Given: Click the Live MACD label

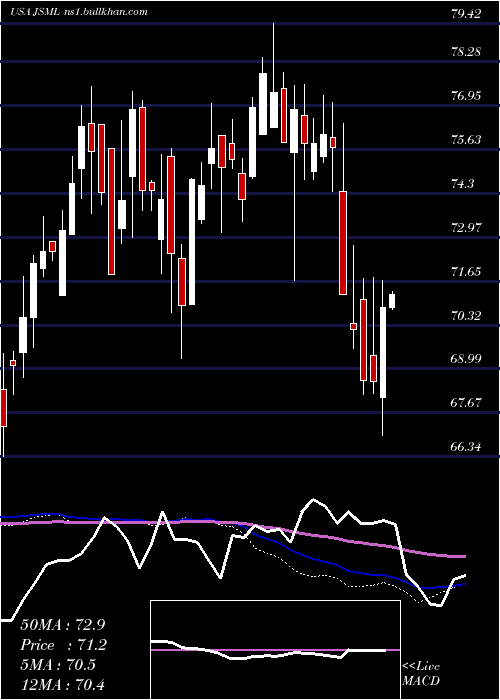Looking at the screenshot, I should click(x=421, y=673).
